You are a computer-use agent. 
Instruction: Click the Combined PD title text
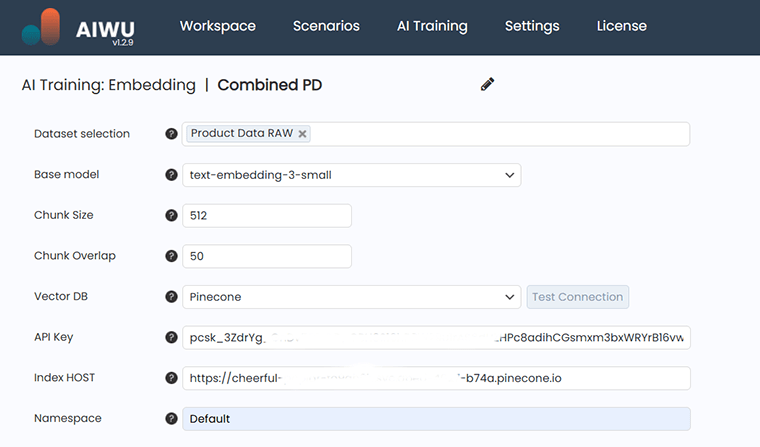[269, 85]
